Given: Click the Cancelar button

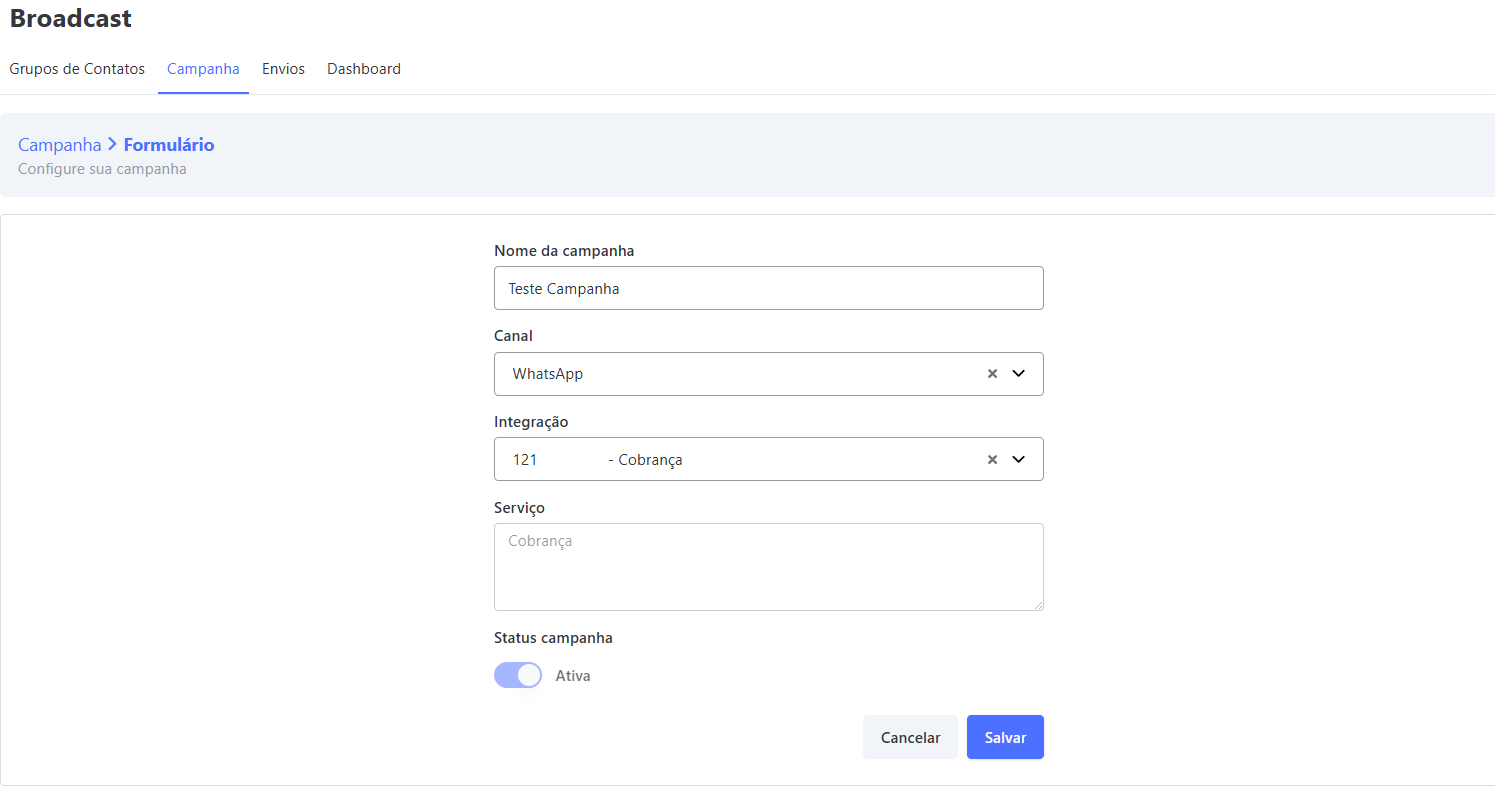Looking at the screenshot, I should point(910,737).
